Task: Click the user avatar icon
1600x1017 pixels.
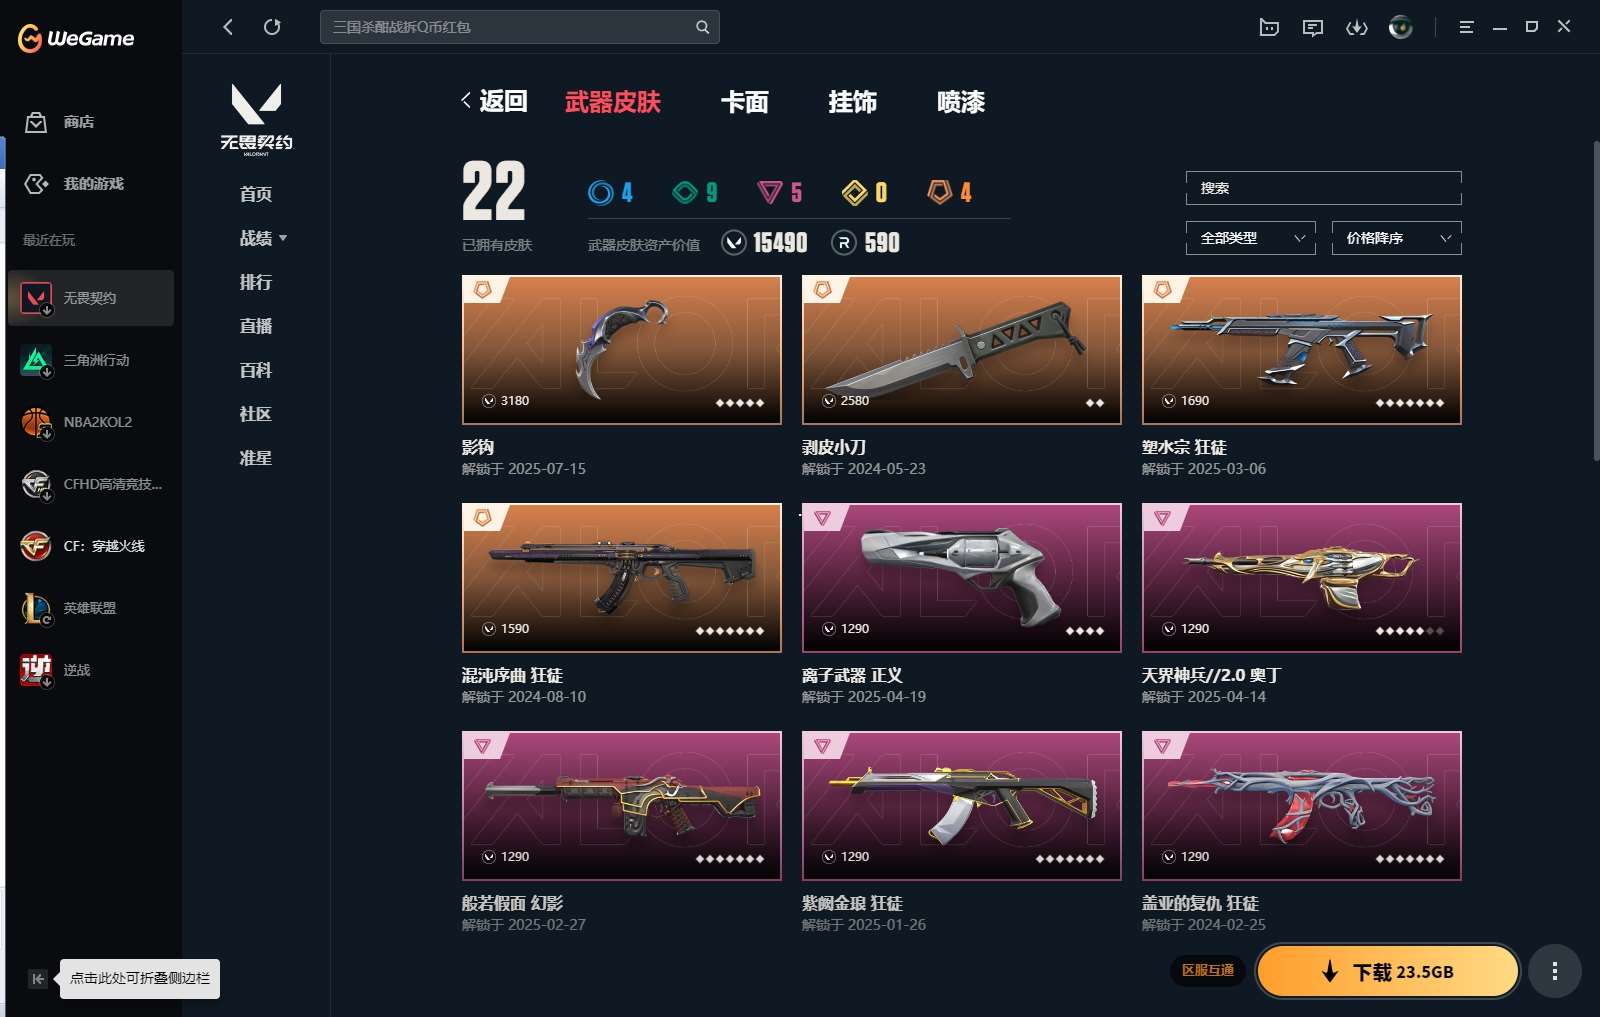Action: coord(1400,28)
